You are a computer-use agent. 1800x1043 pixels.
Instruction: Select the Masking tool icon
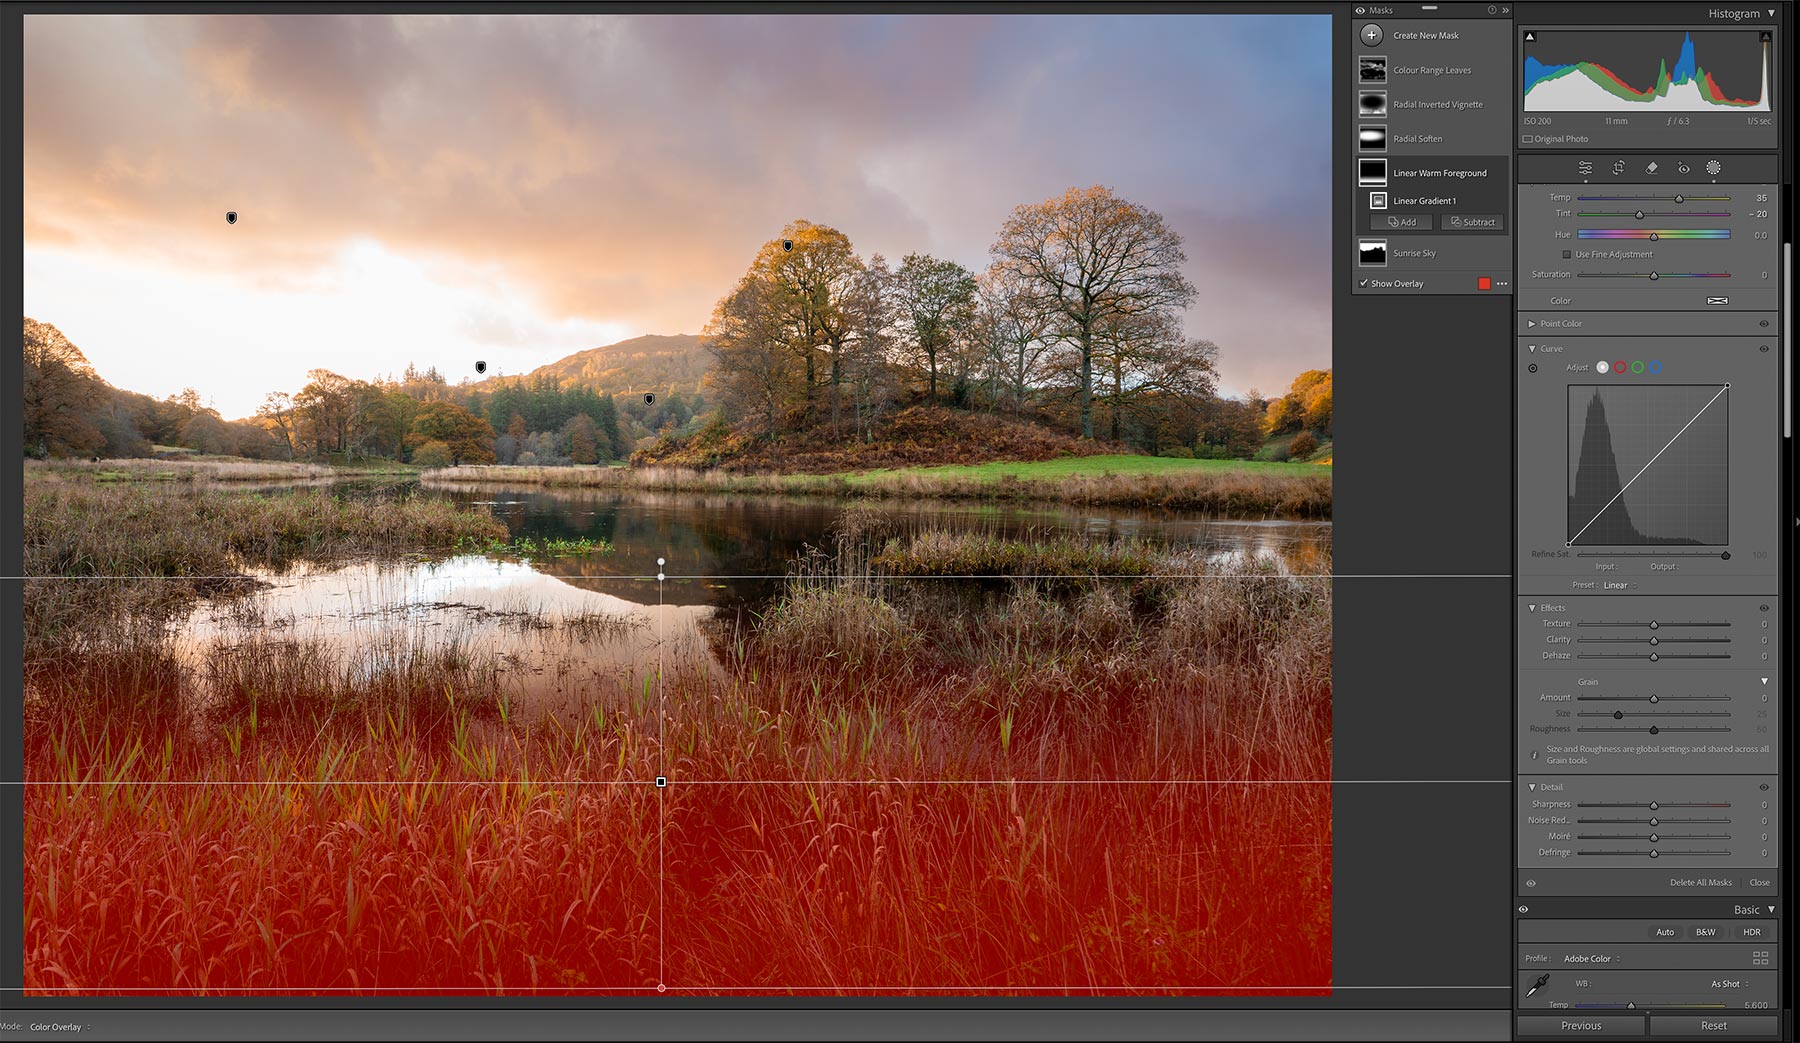(x=1713, y=168)
